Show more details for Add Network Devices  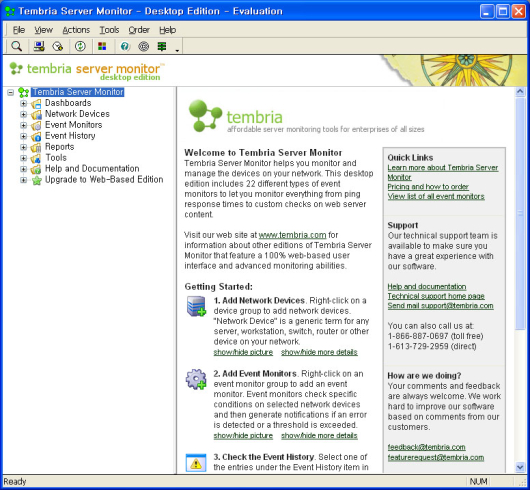click(x=319, y=352)
